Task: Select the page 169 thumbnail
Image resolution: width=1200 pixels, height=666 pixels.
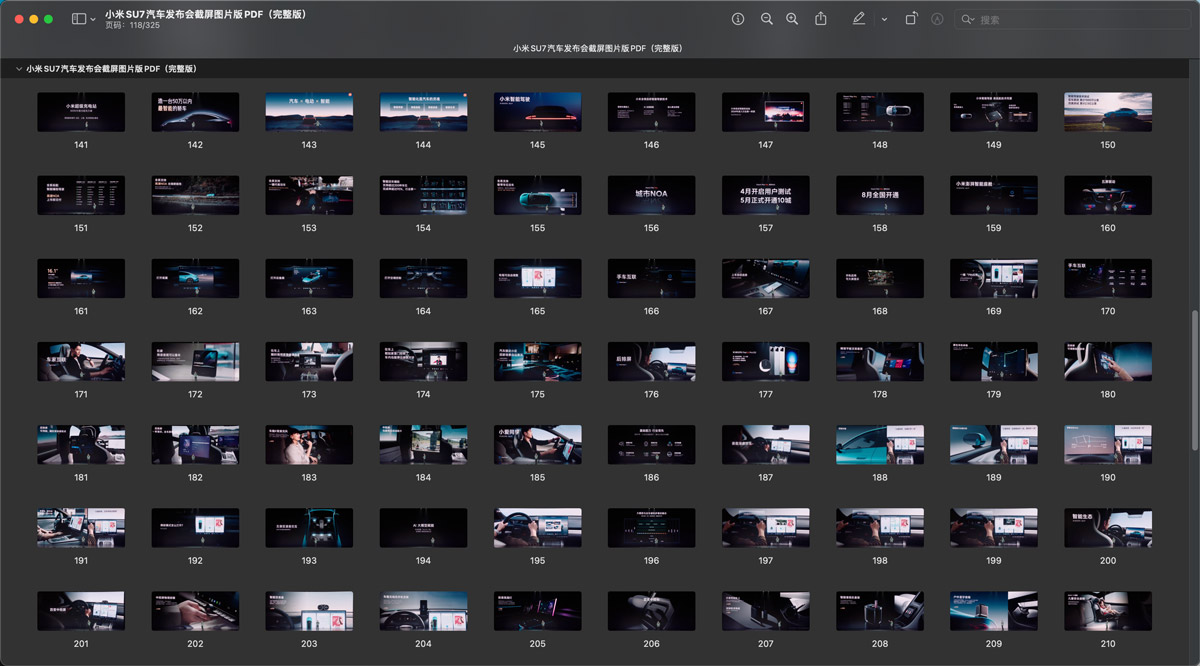Action: (x=994, y=278)
